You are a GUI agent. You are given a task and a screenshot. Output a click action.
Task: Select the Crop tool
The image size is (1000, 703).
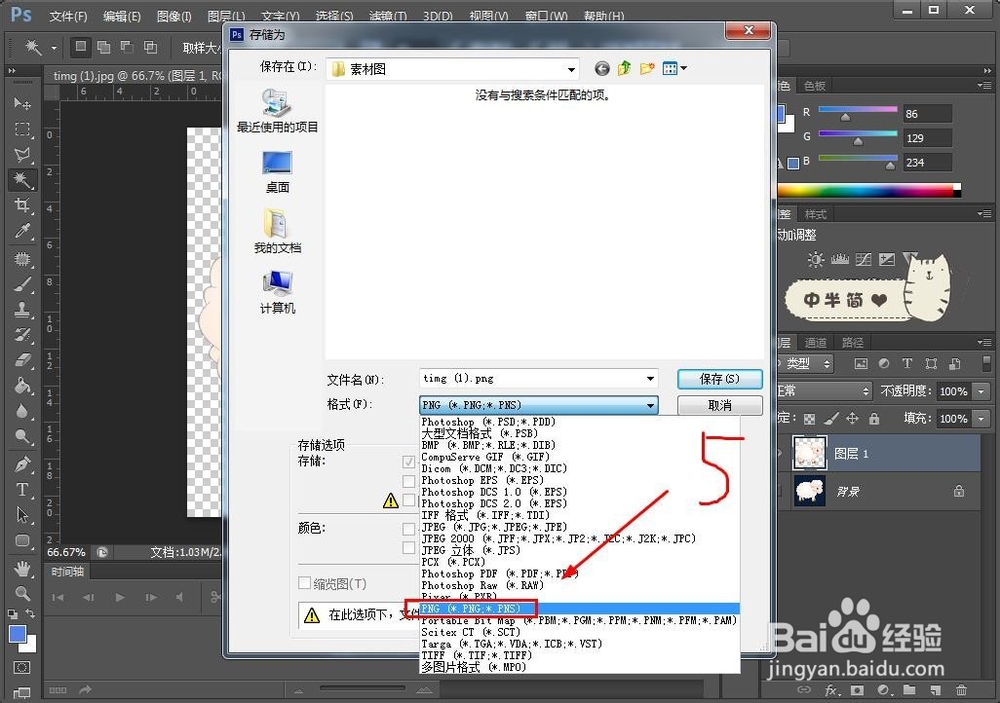point(21,205)
